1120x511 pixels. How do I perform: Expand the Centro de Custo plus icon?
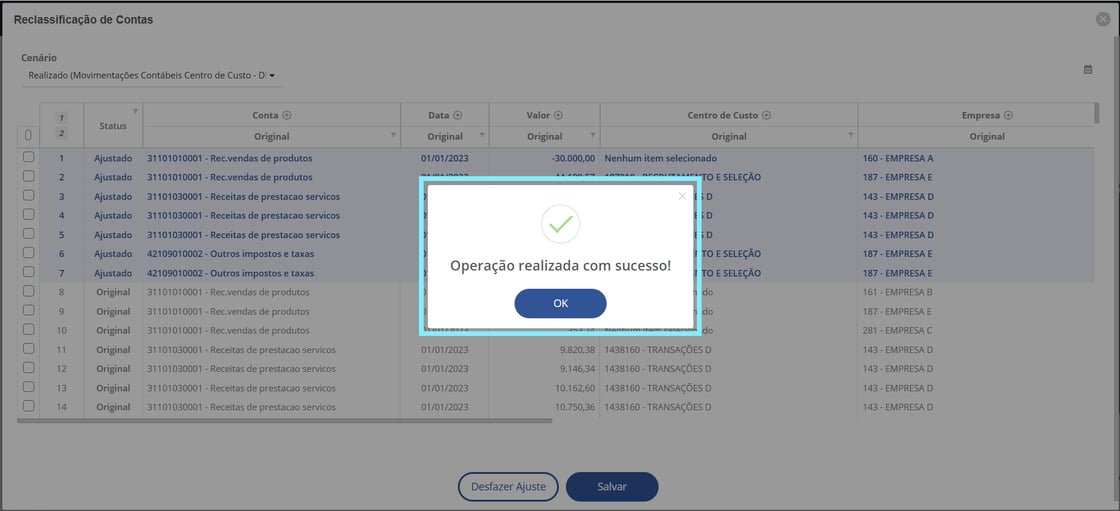765,114
